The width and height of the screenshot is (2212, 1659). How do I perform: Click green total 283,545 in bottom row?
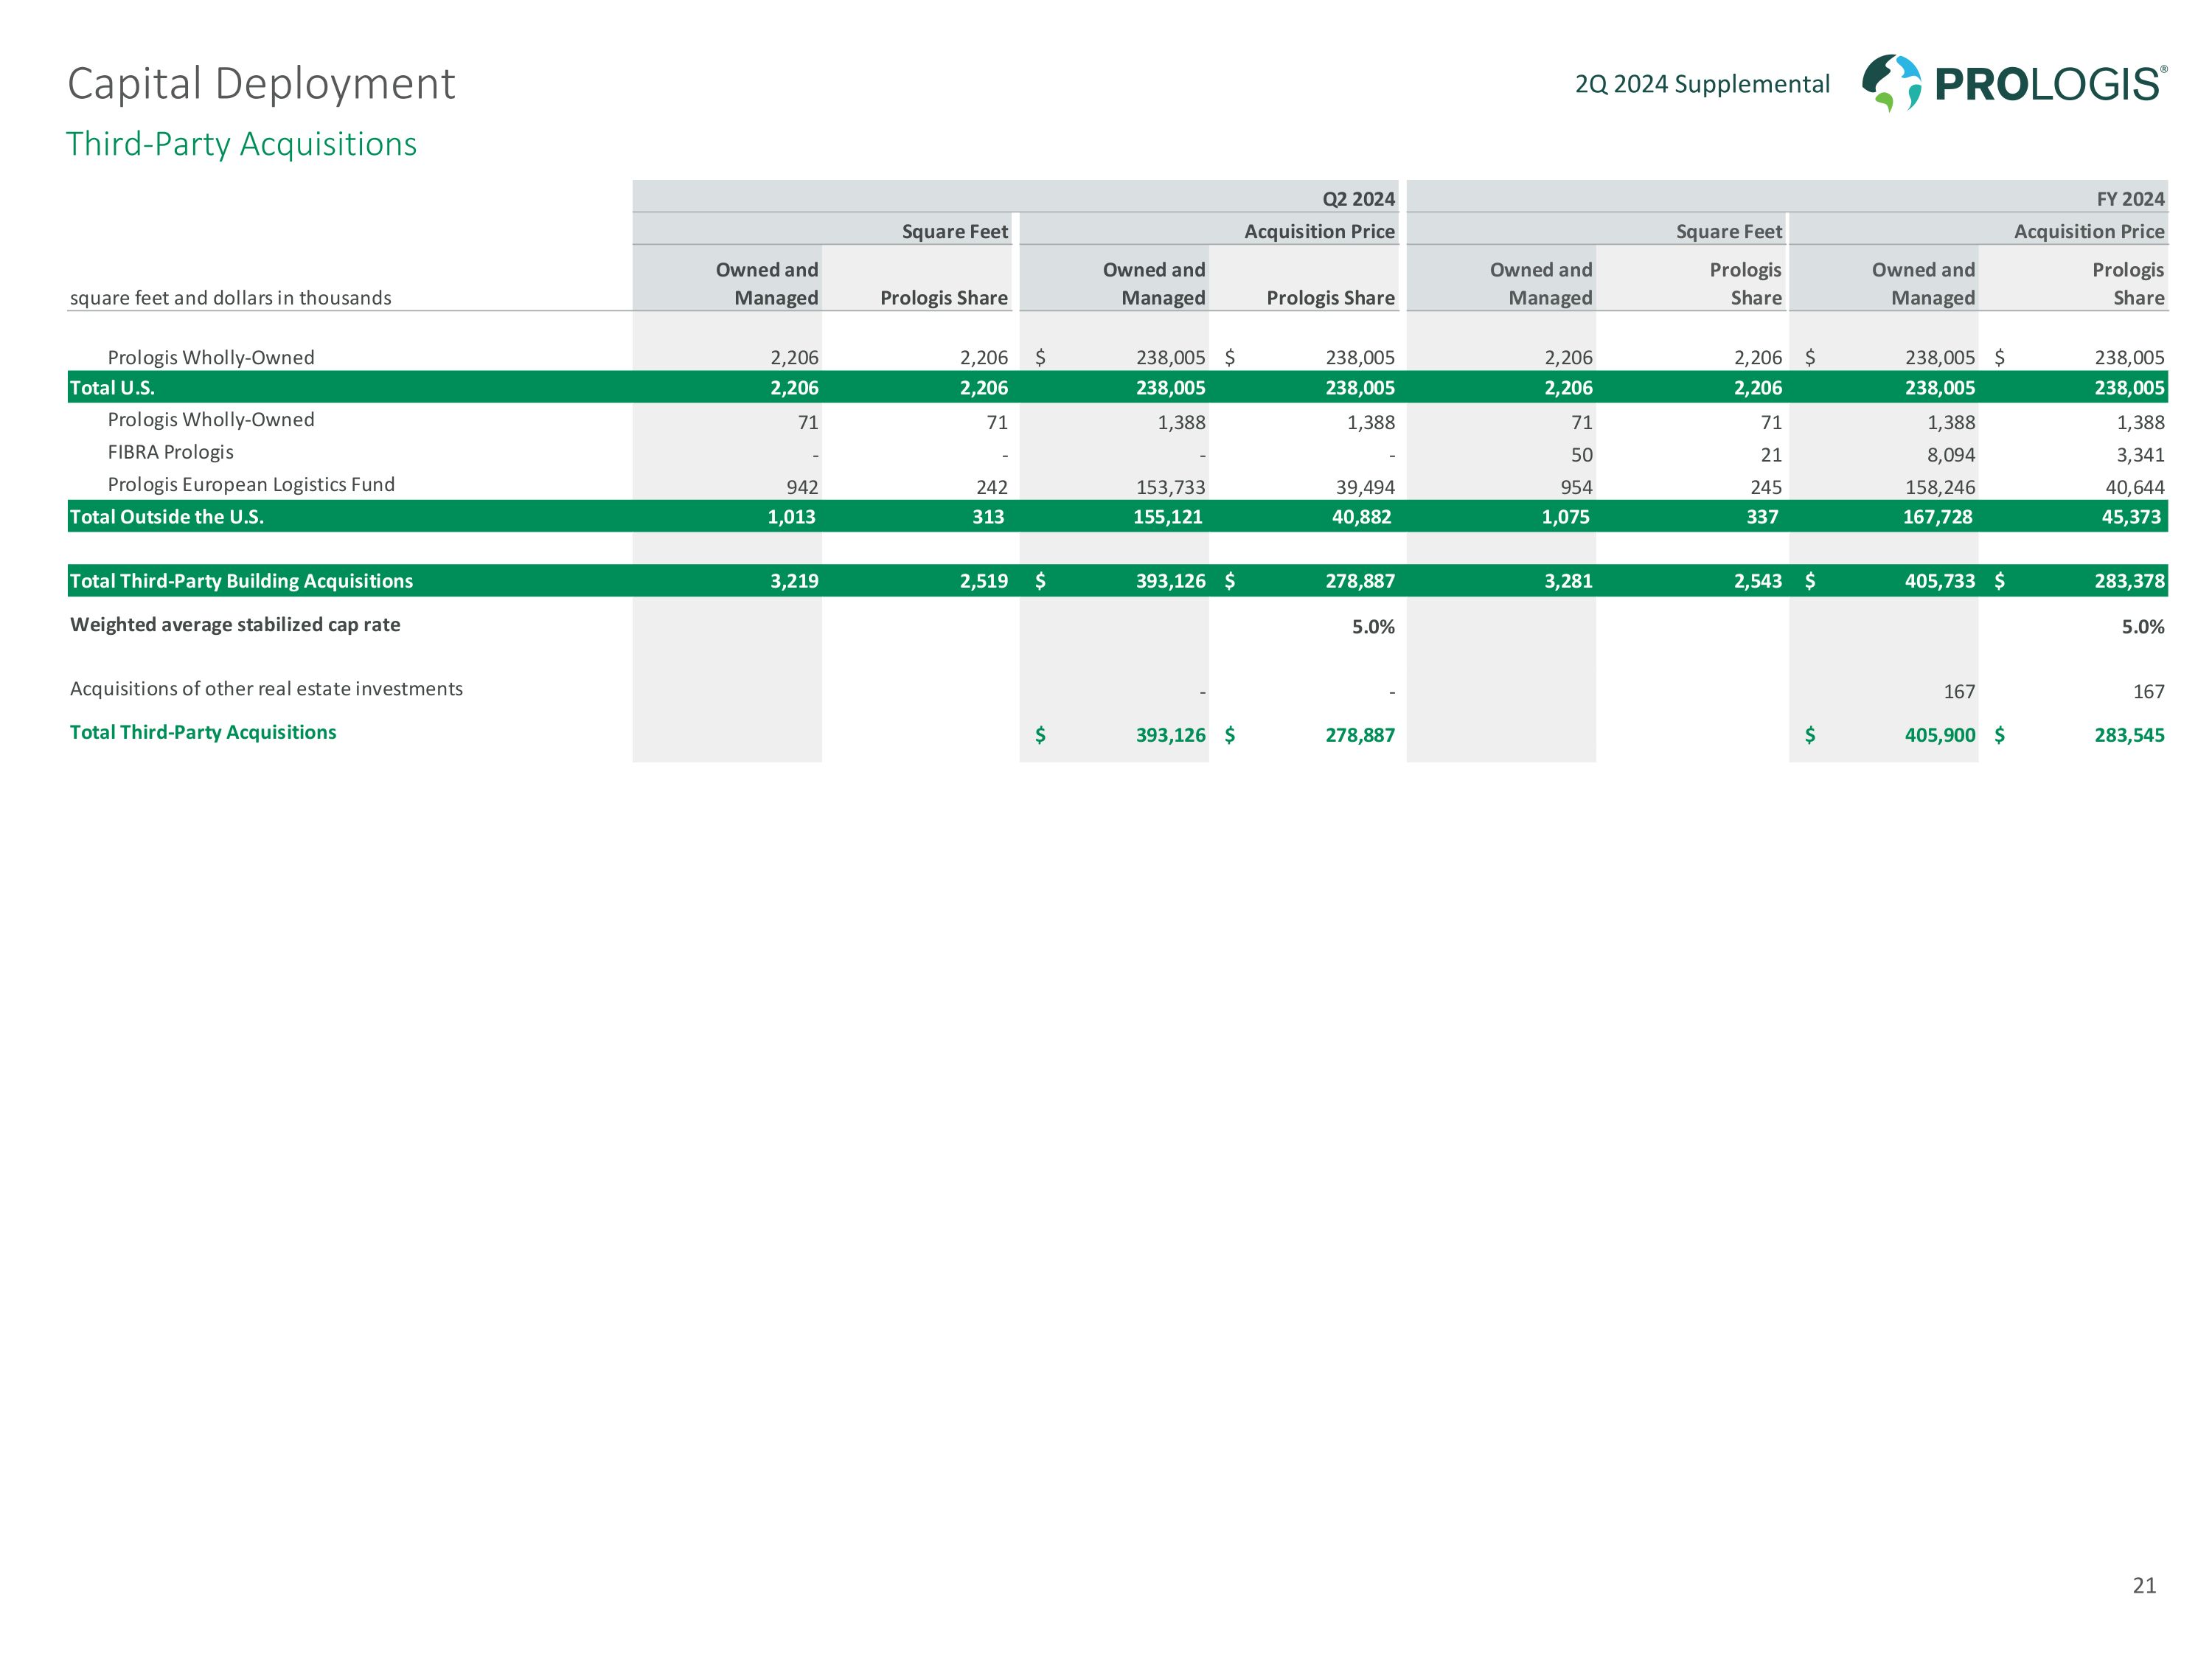[x=2130, y=735]
